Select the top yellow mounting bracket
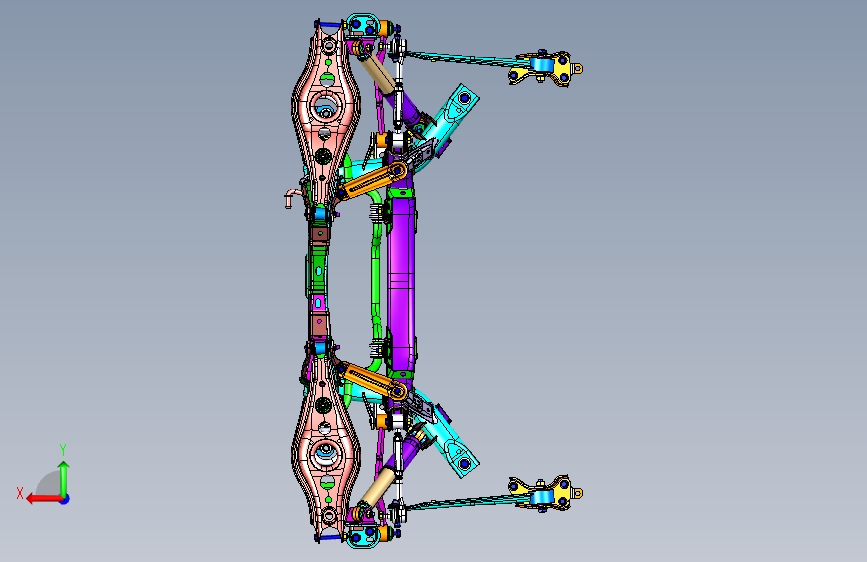867x562 pixels. tap(547, 67)
